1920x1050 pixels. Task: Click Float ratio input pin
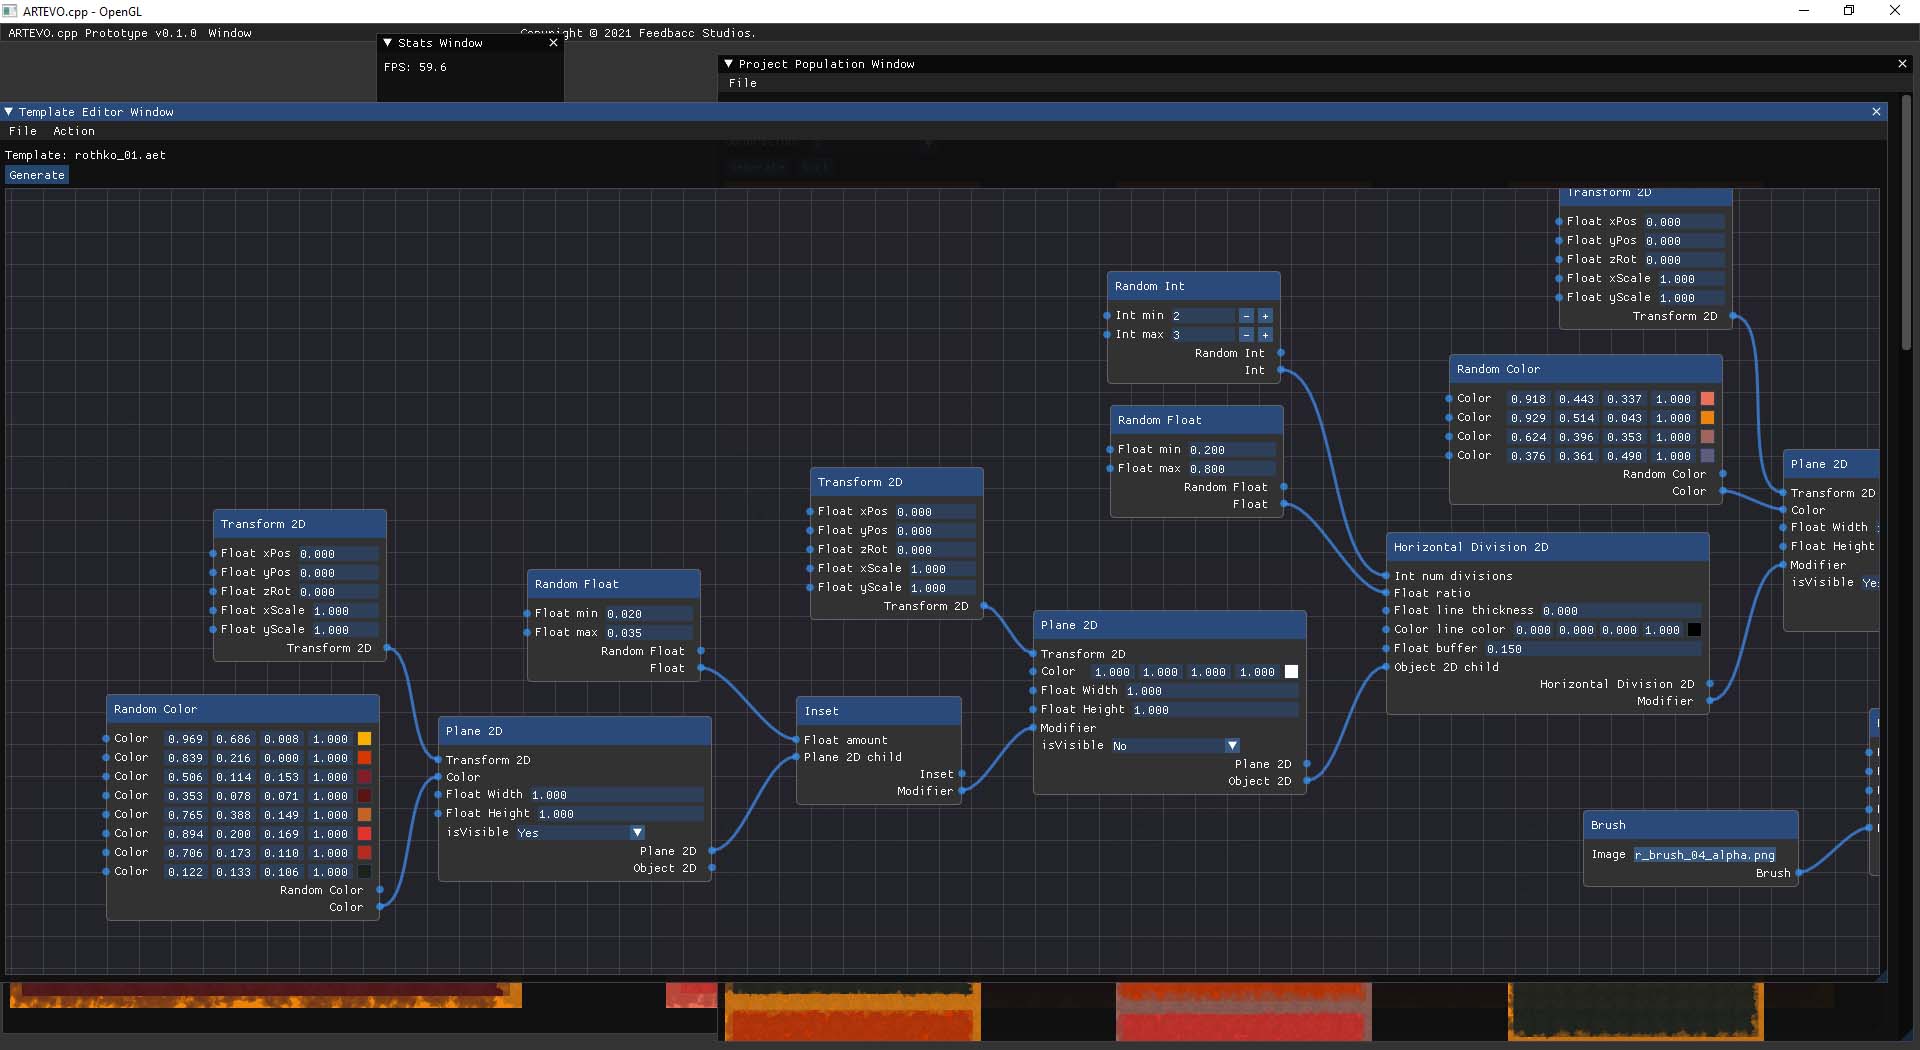click(x=1386, y=593)
